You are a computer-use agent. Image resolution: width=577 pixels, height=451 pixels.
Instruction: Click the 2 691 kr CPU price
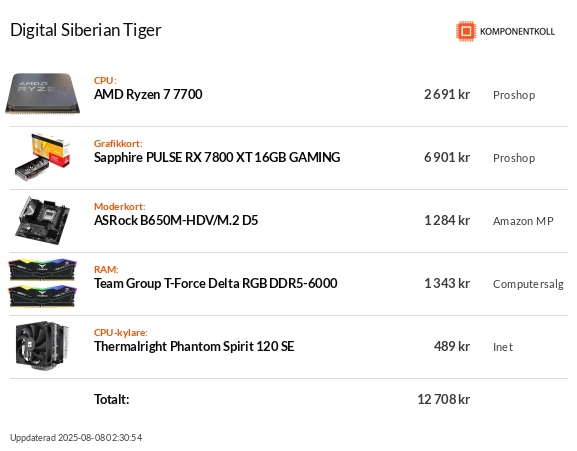click(447, 95)
